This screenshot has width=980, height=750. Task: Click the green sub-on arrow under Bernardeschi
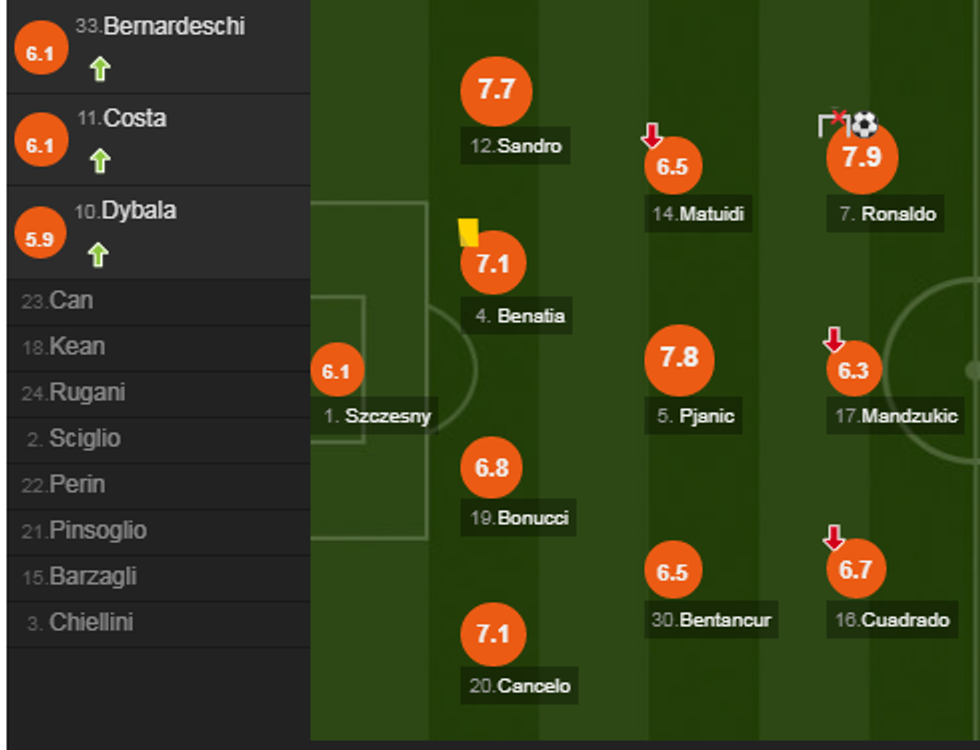tap(99, 69)
